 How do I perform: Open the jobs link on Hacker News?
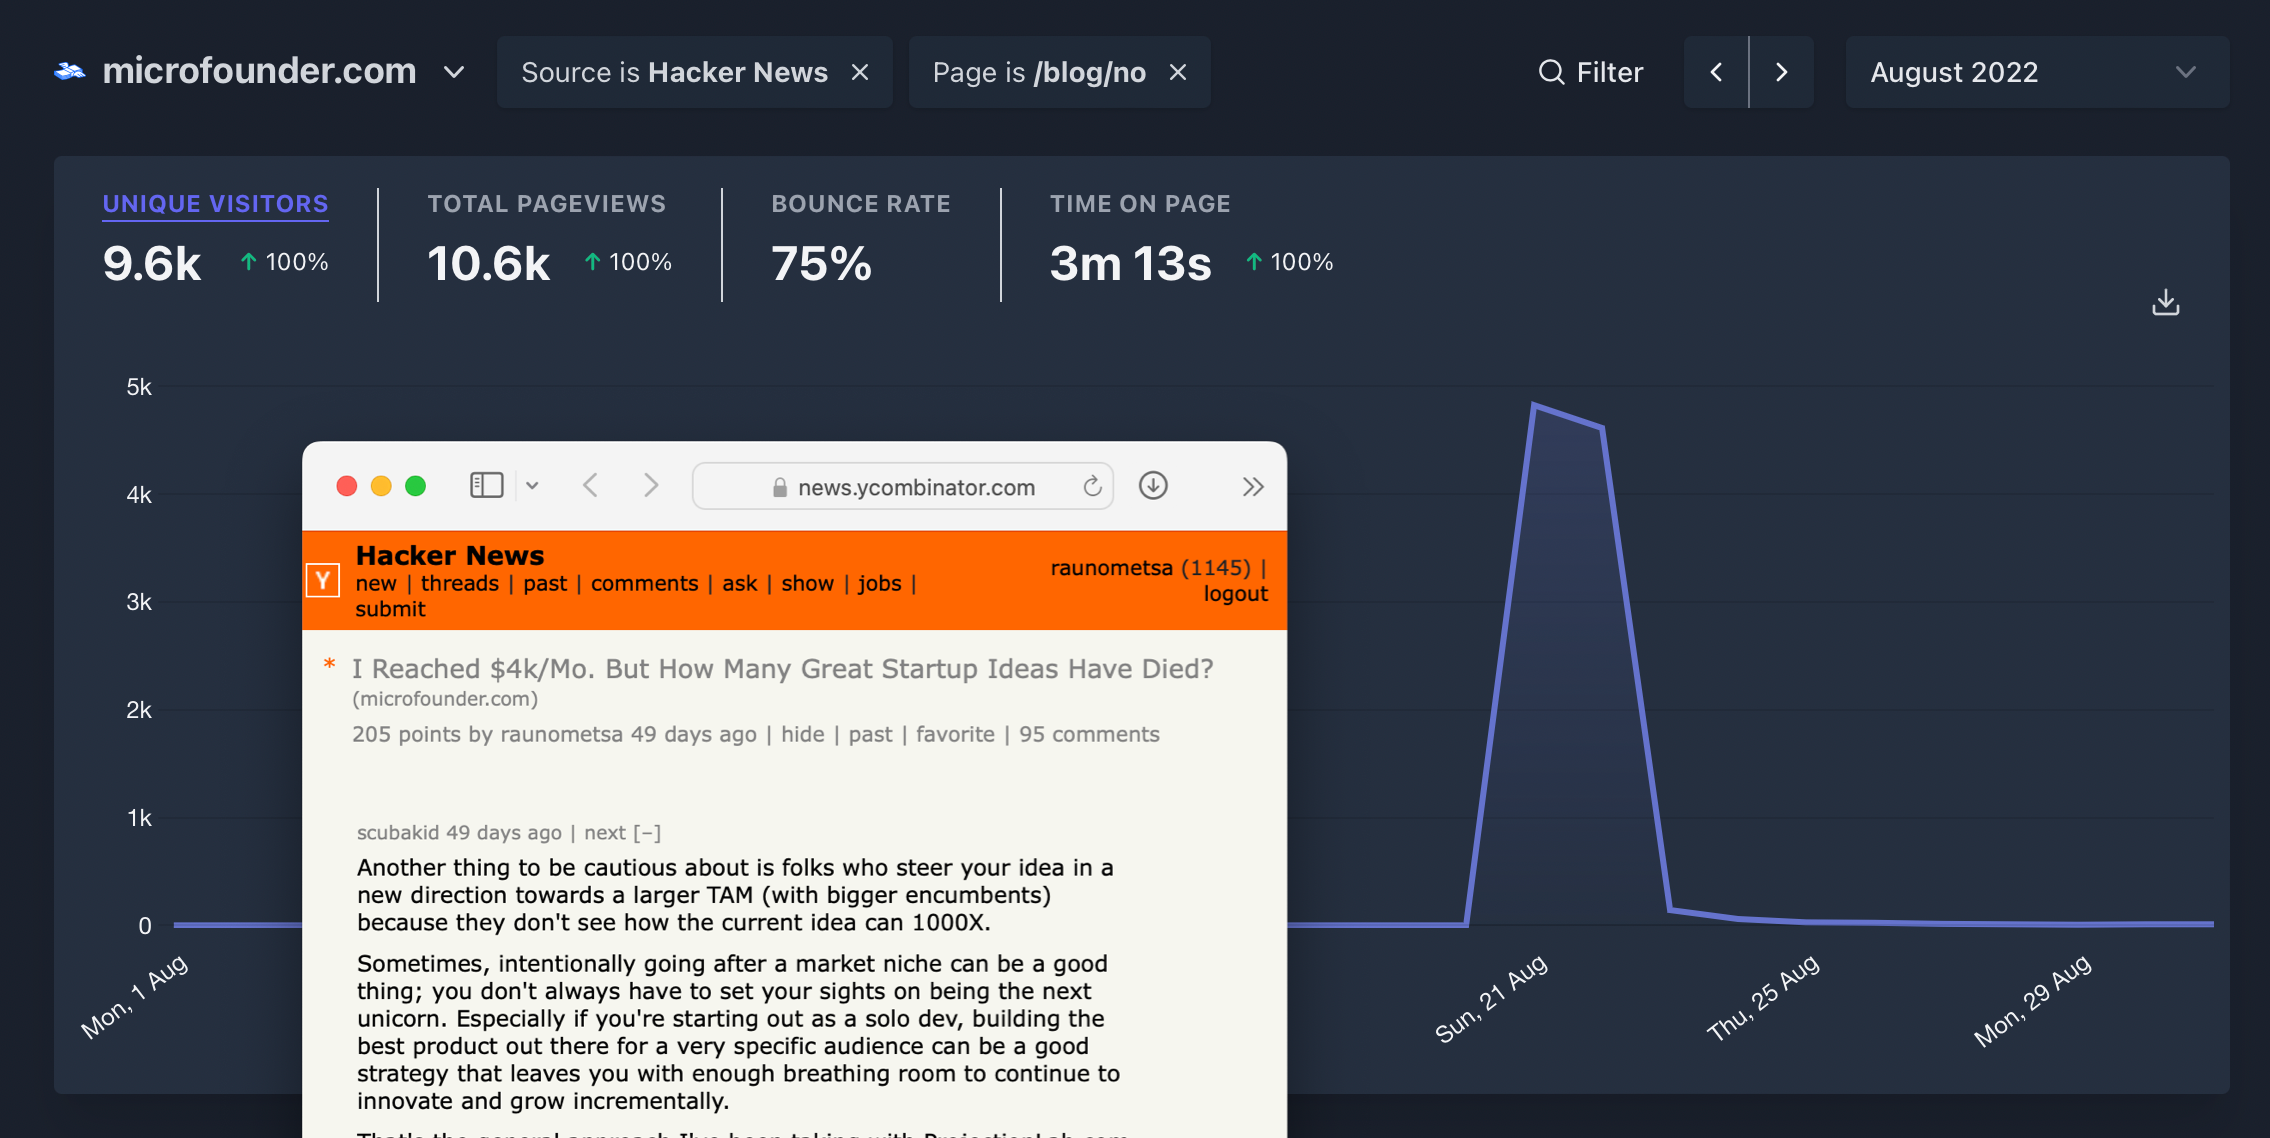pyautogui.click(x=879, y=584)
